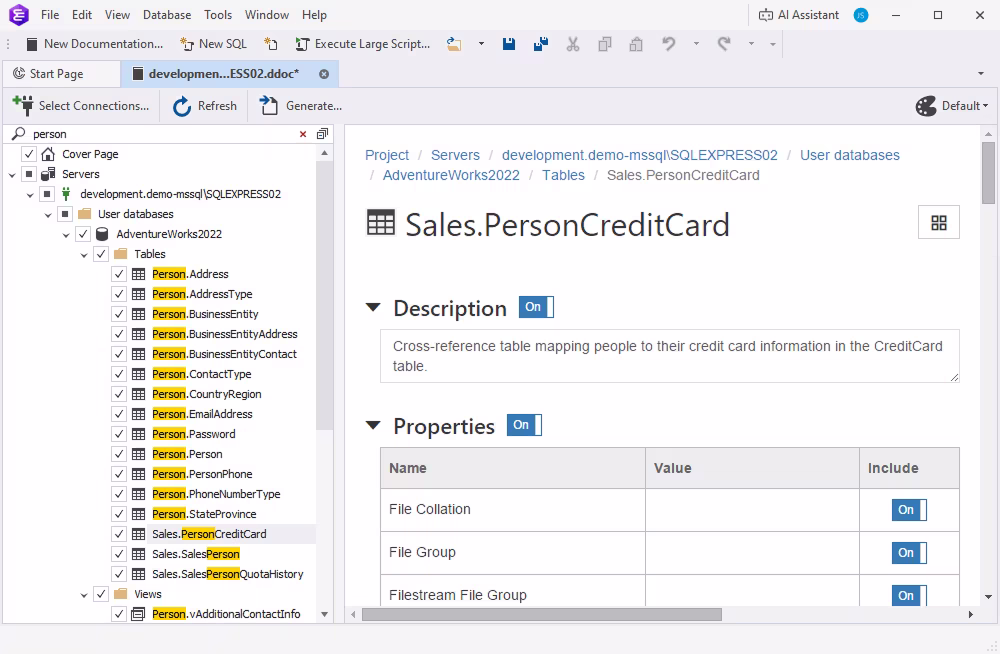Screen dimensions: 1000x654
Task: Follow the AdventureWorks2022 breadcrumb link
Action: (451, 175)
